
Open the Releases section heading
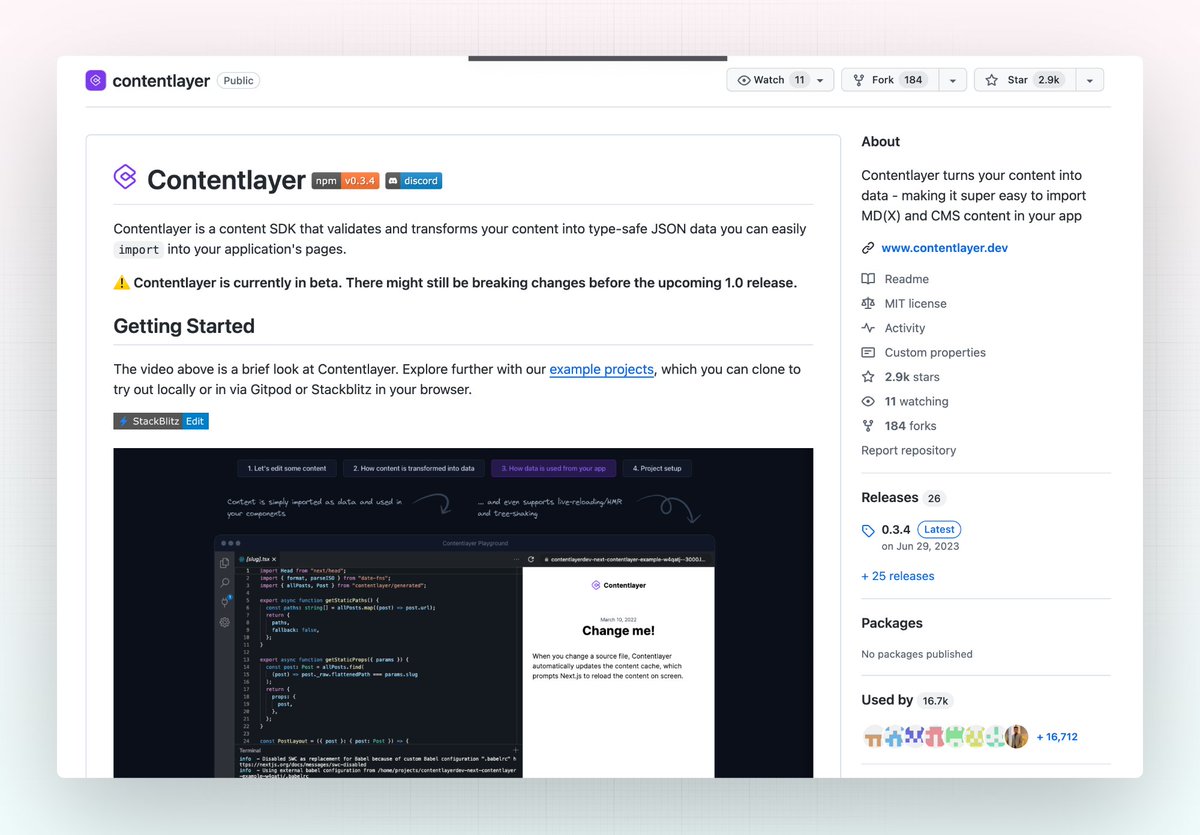coord(889,497)
